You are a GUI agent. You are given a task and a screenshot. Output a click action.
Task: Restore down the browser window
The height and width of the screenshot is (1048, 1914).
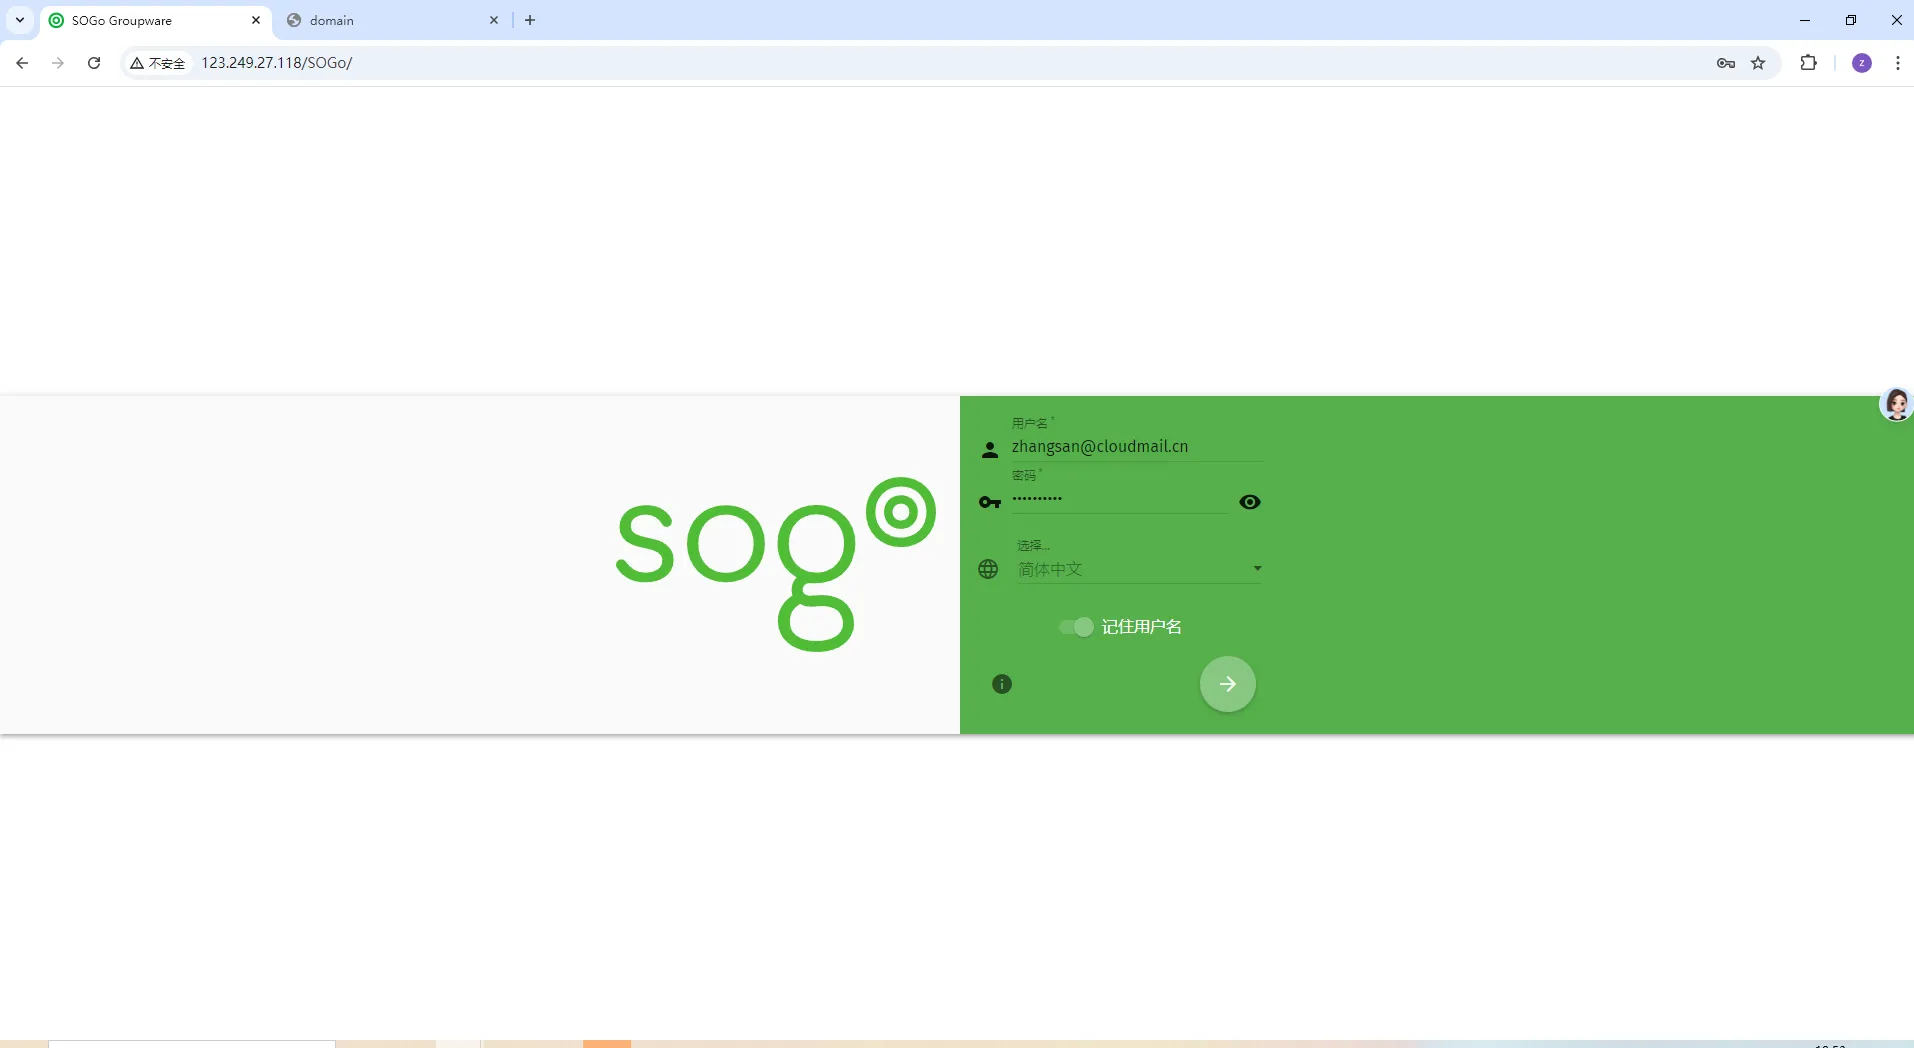pyautogui.click(x=1851, y=20)
